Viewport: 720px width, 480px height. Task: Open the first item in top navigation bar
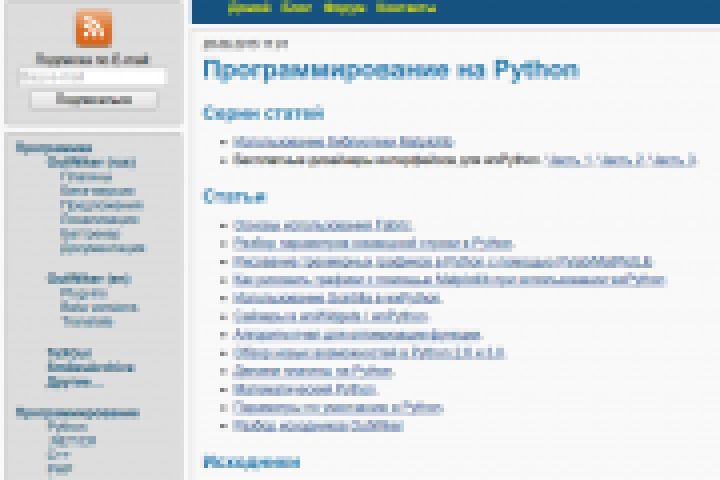coord(249,7)
